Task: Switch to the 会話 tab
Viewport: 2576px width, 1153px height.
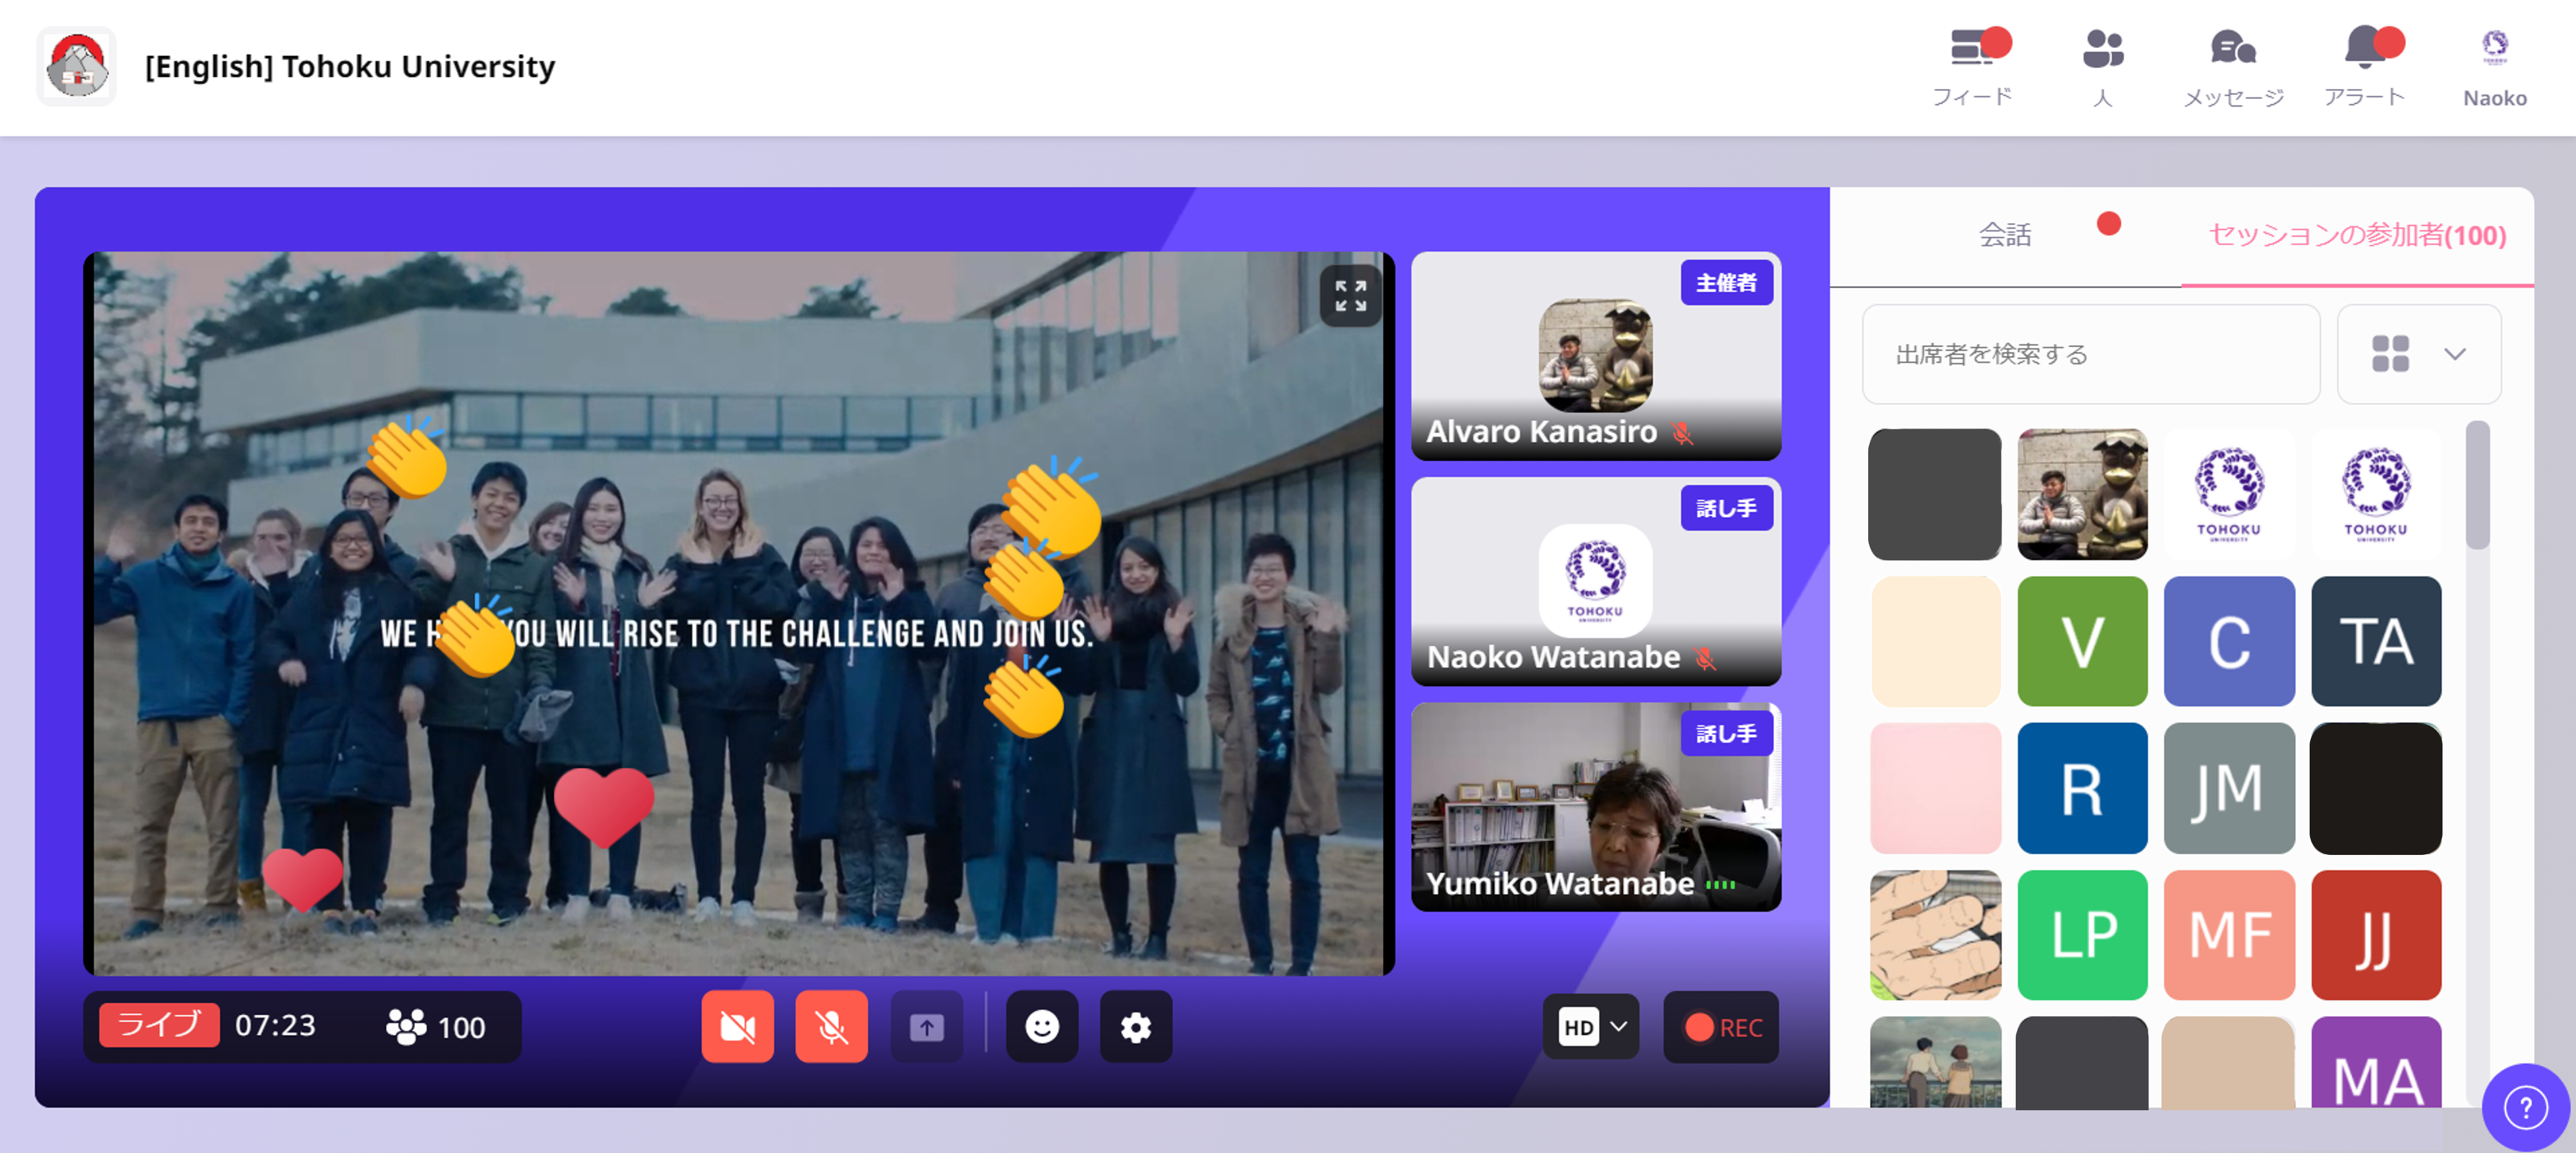Action: 2005,235
